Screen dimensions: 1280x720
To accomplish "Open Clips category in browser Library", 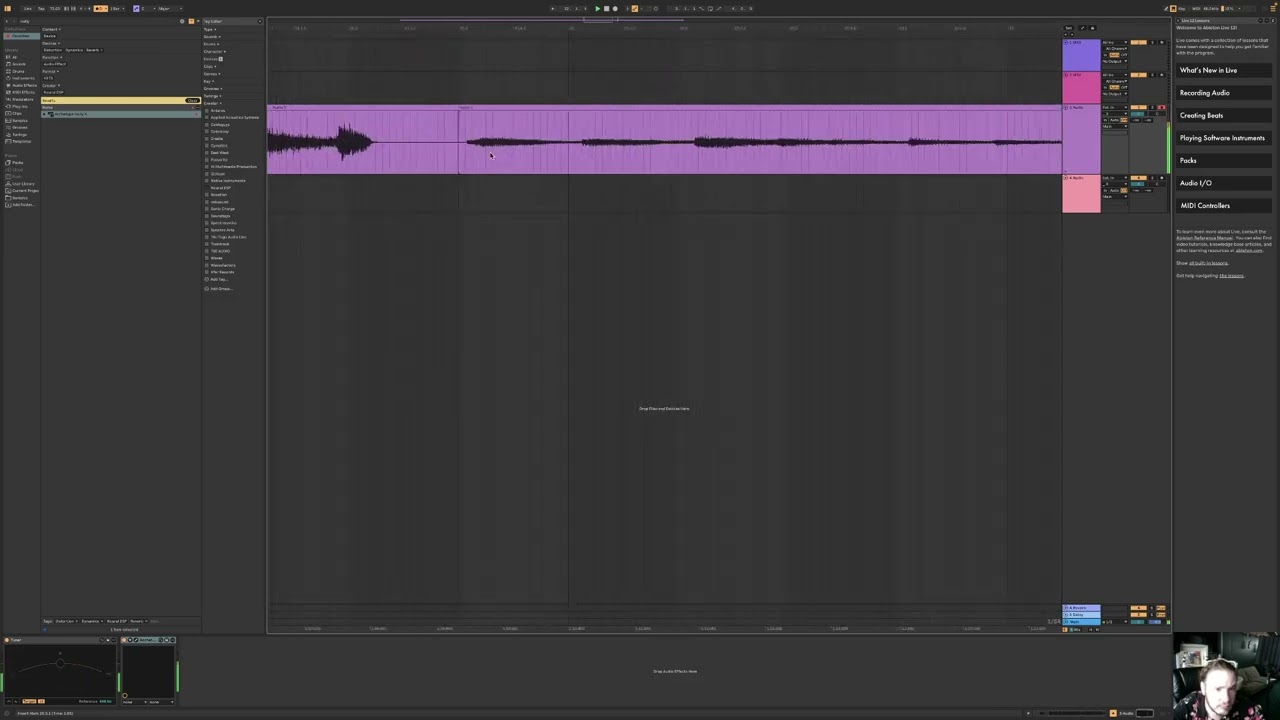I will (15, 113).
